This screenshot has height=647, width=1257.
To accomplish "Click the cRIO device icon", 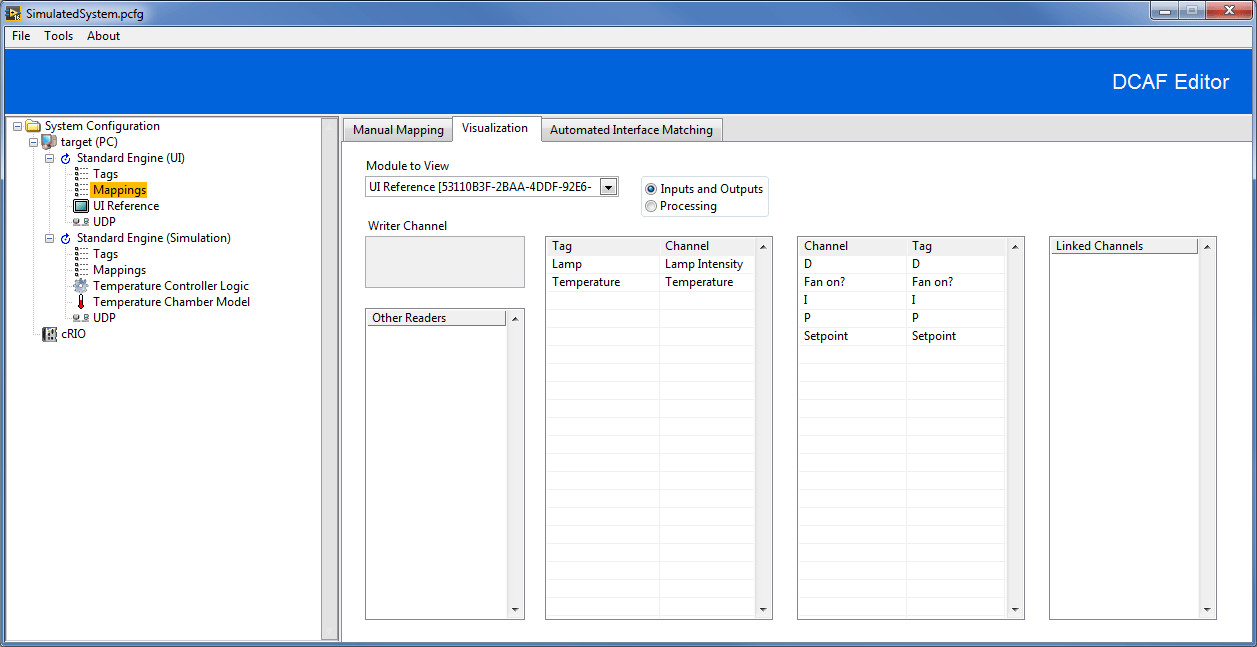I will [49, 333].
